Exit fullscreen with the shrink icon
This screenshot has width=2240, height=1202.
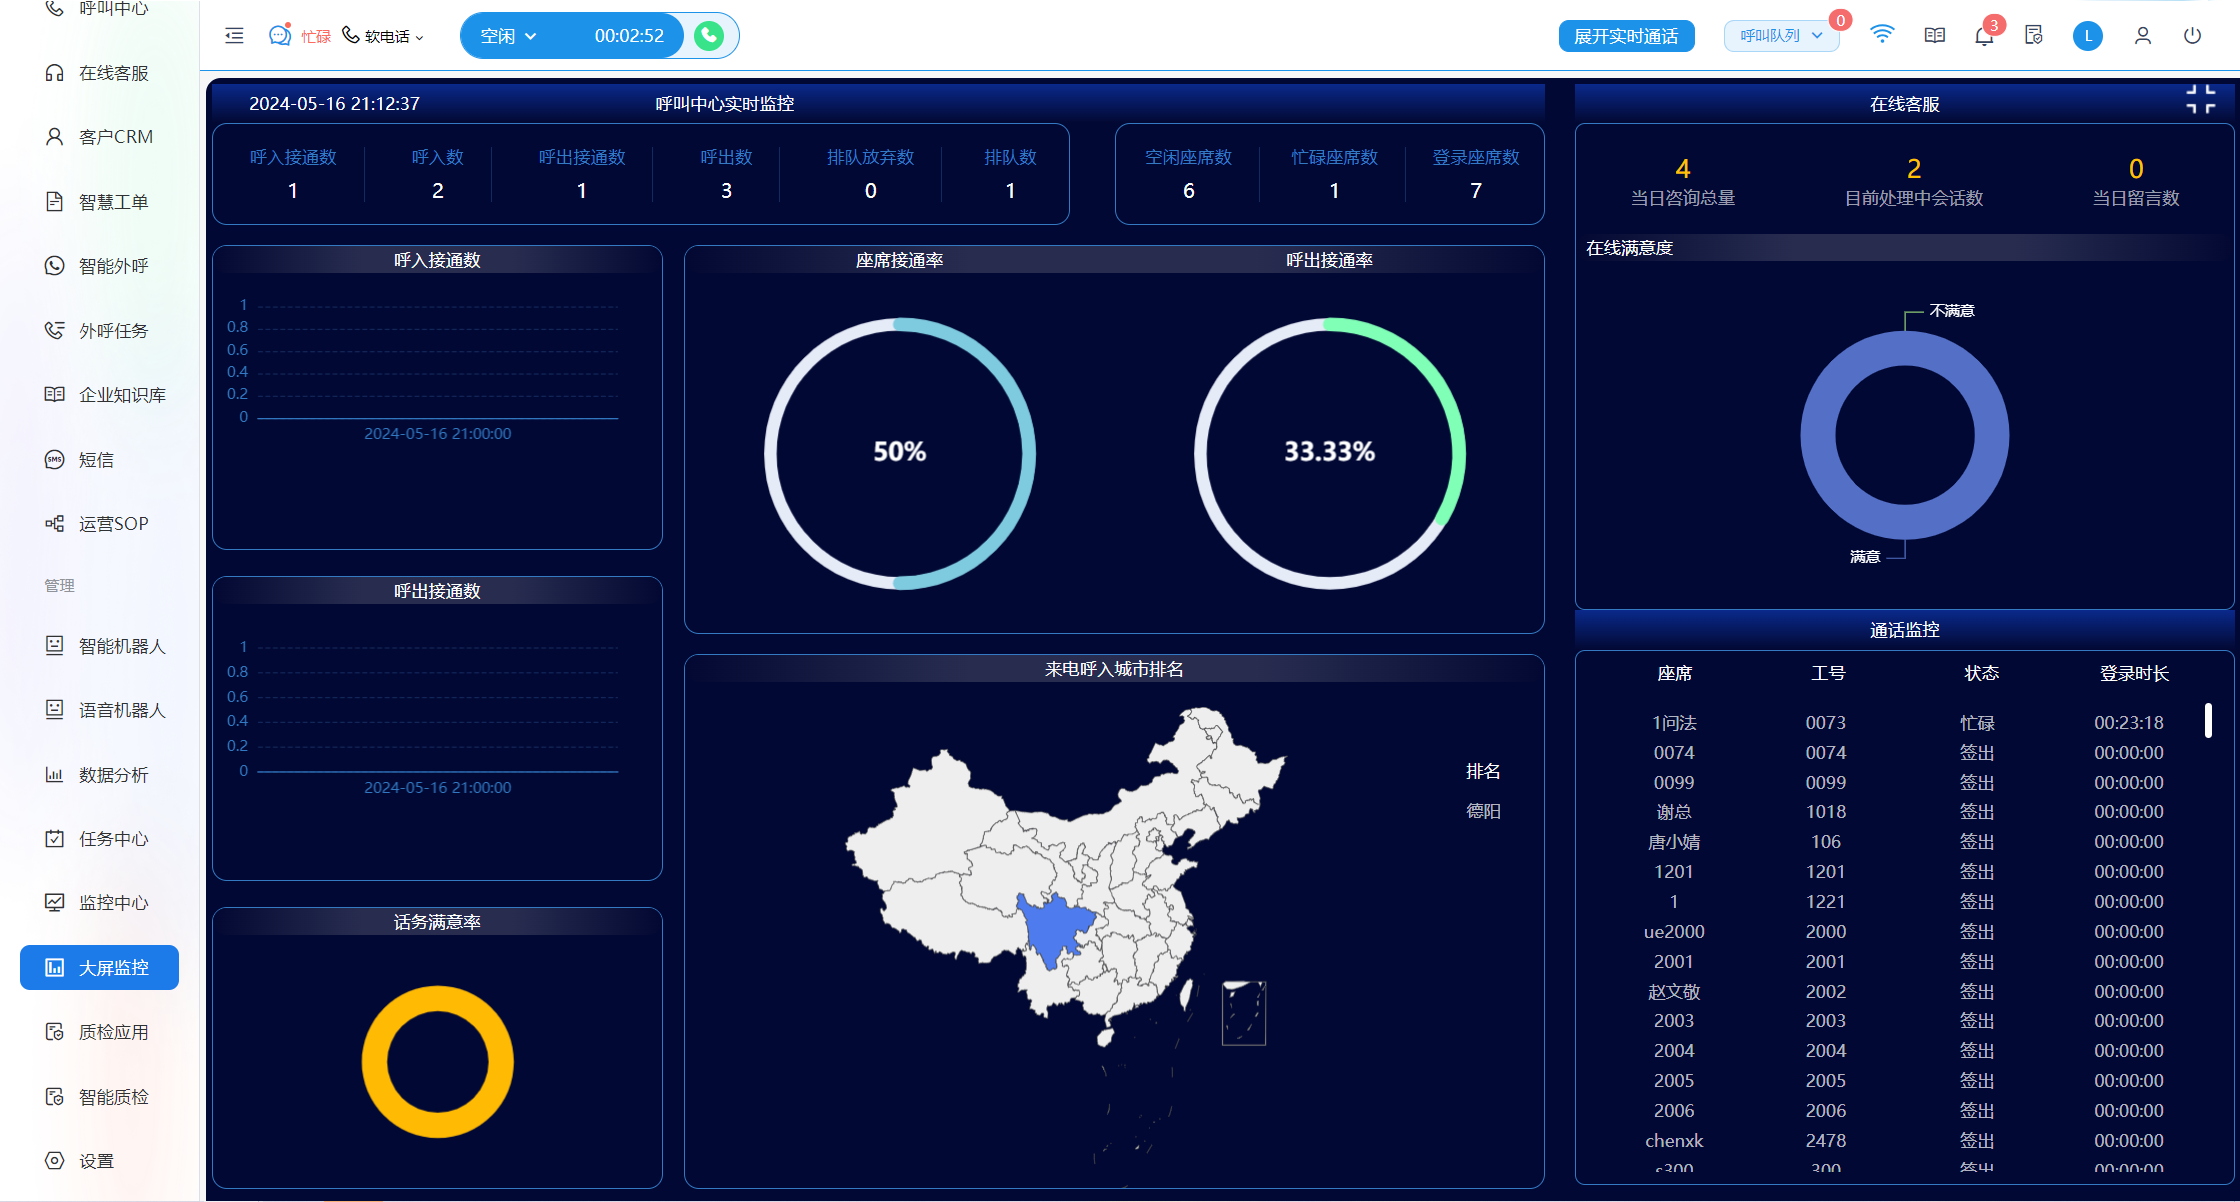2200,99
